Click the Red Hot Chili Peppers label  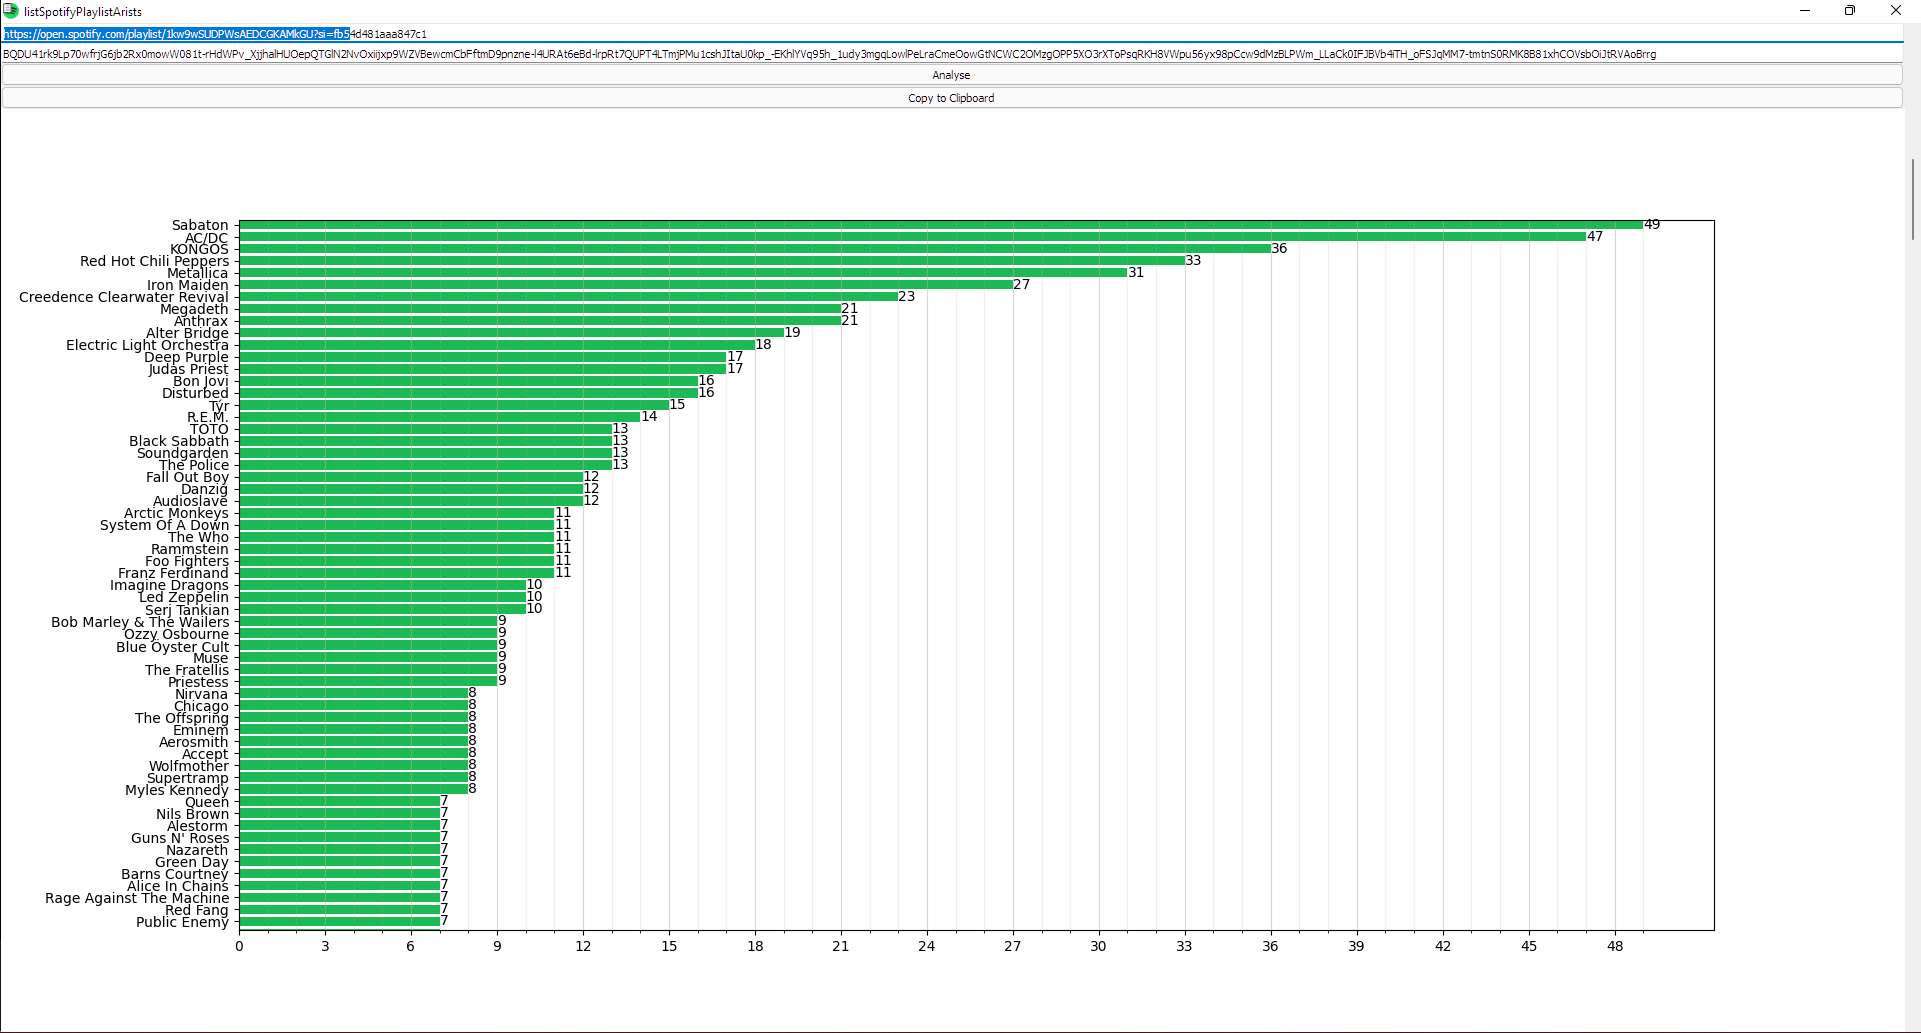click(155, 261)
